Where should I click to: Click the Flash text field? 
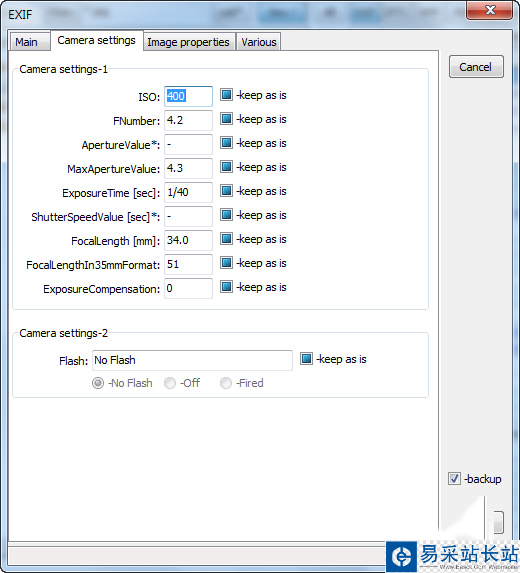[192, 360]
